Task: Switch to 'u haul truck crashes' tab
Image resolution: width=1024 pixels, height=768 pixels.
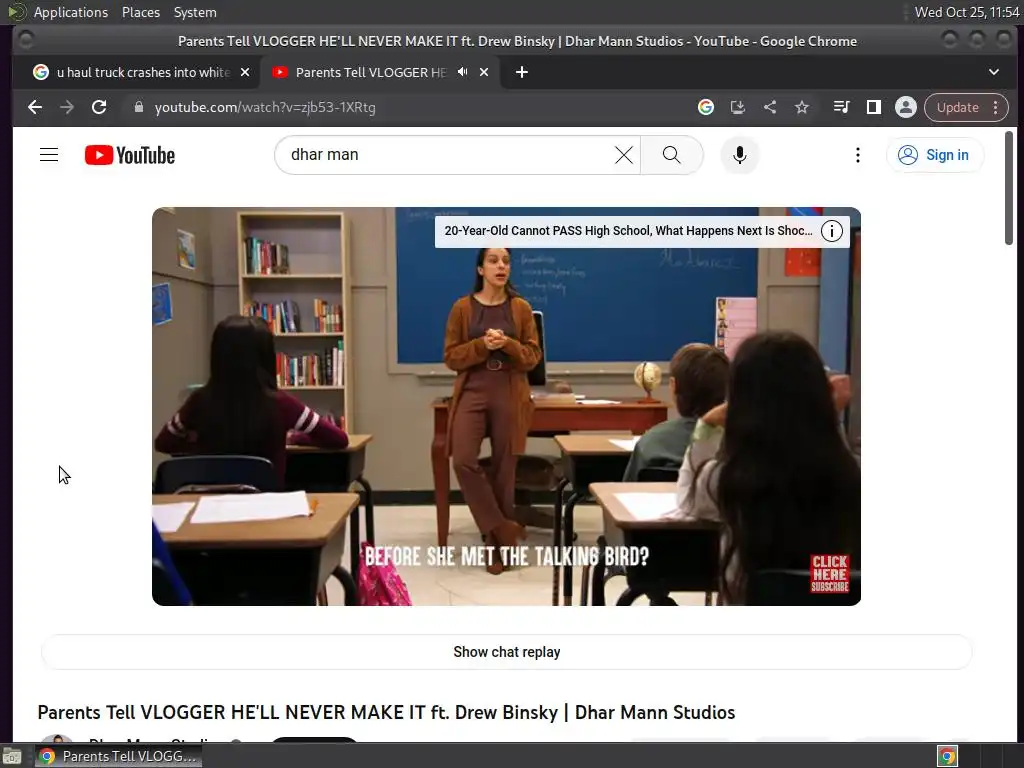Action: [142, 72]
